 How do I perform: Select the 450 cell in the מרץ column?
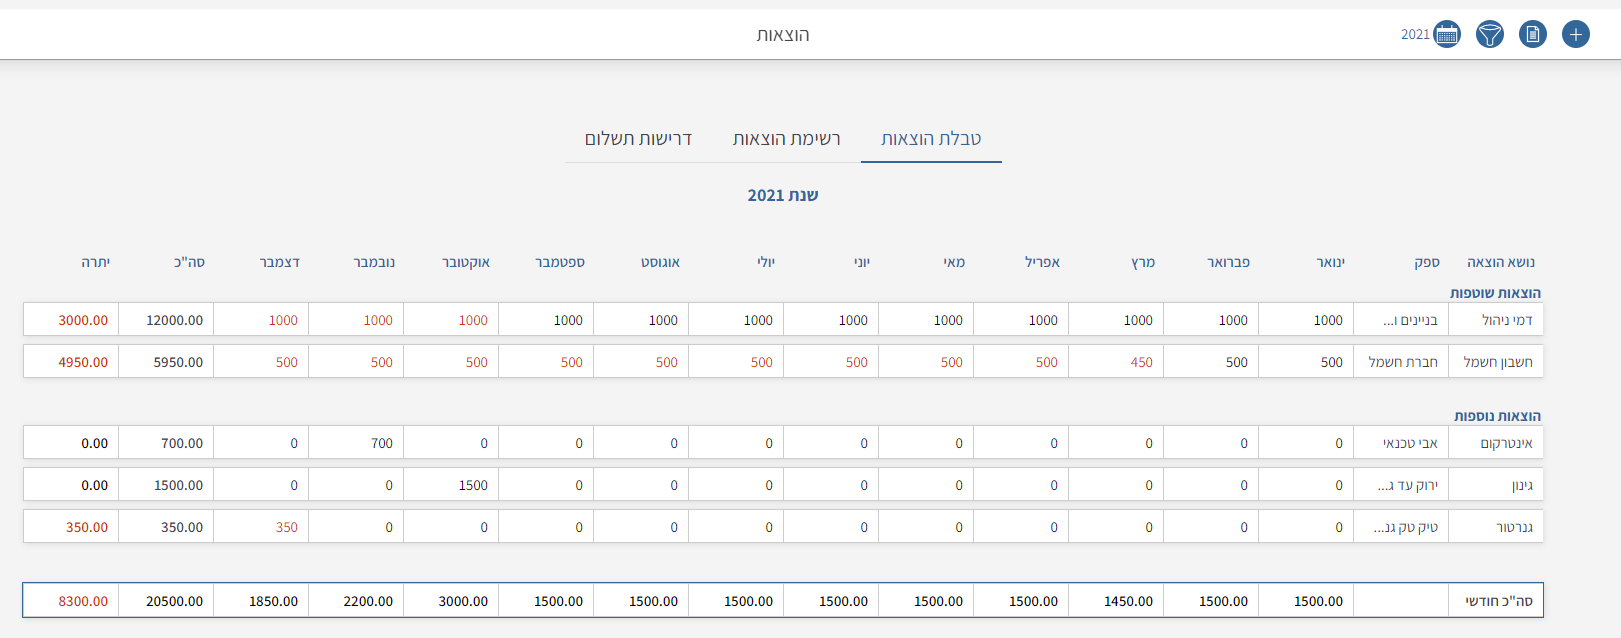tap(1141, 362)
